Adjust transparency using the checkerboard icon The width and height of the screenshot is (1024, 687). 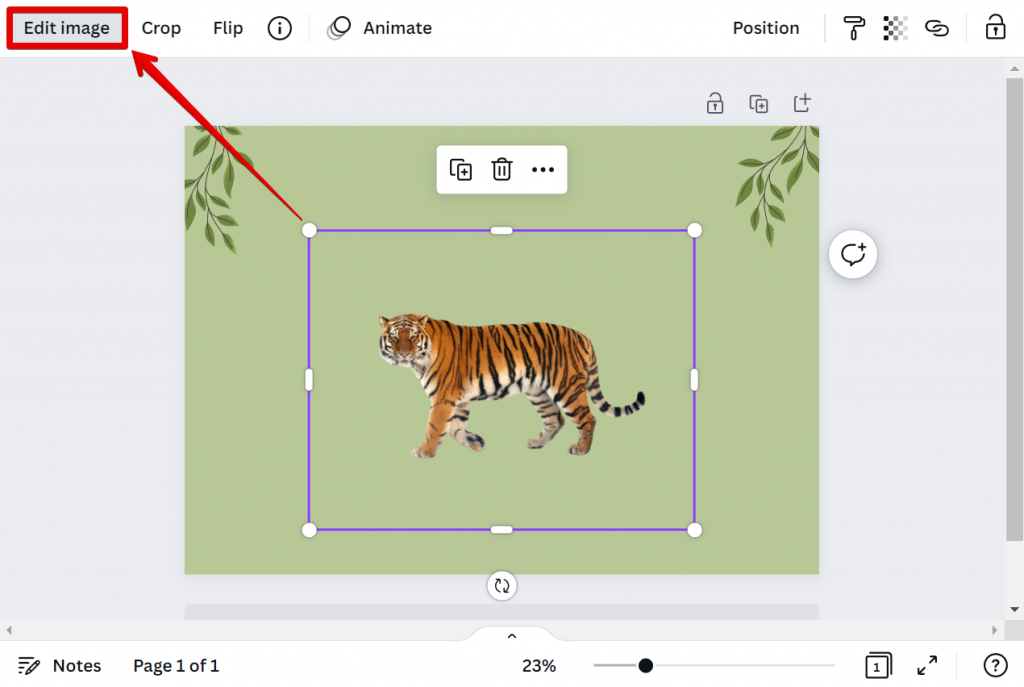click(x=894, y=28)
